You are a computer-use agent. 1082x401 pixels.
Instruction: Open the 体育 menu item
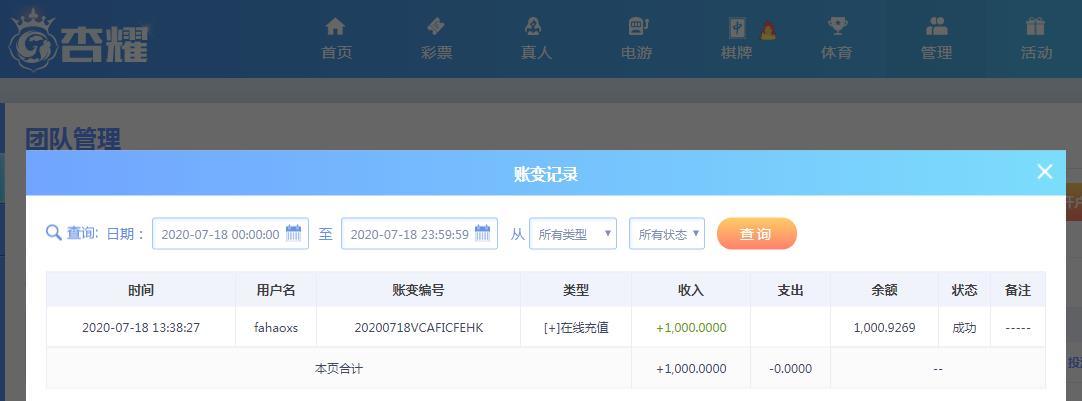point(836,53)
